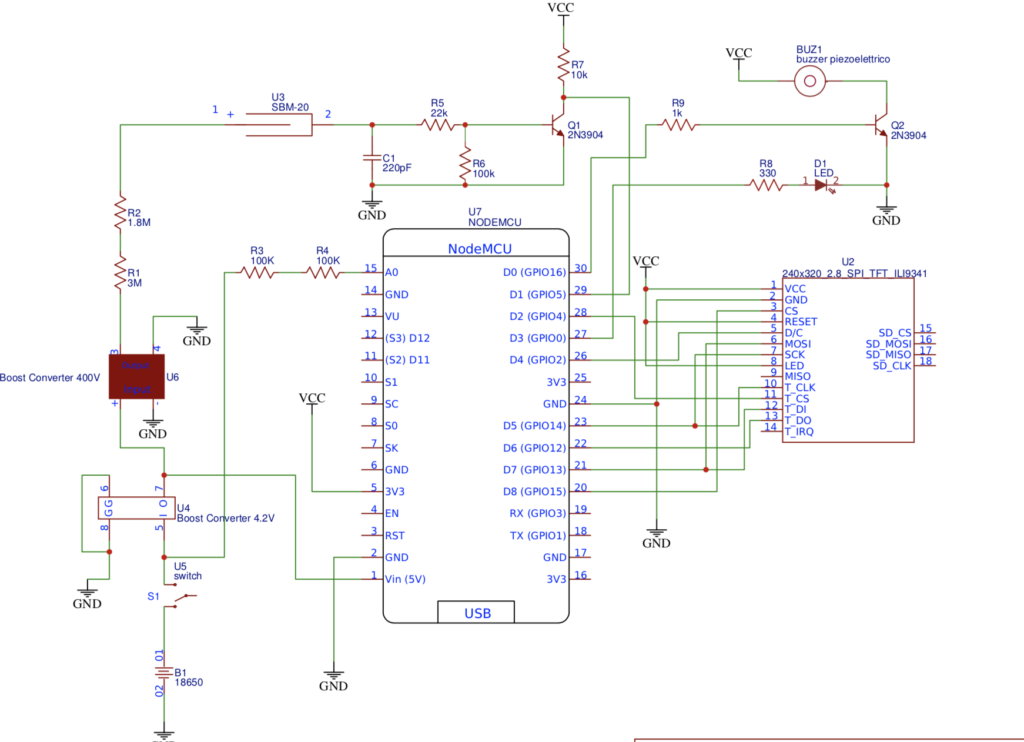1024x742 pixels.
Task: Select the C1 220pF capacitor
Action: (x=372, y=159)
